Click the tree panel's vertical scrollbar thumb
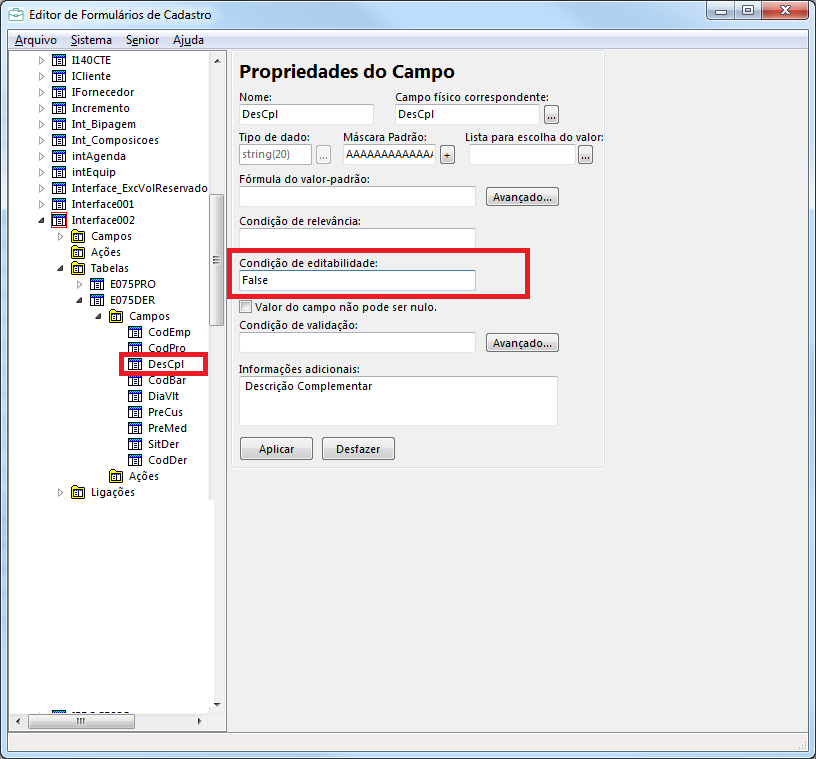Viewport: 816px width, 759px height. (215, 258)
